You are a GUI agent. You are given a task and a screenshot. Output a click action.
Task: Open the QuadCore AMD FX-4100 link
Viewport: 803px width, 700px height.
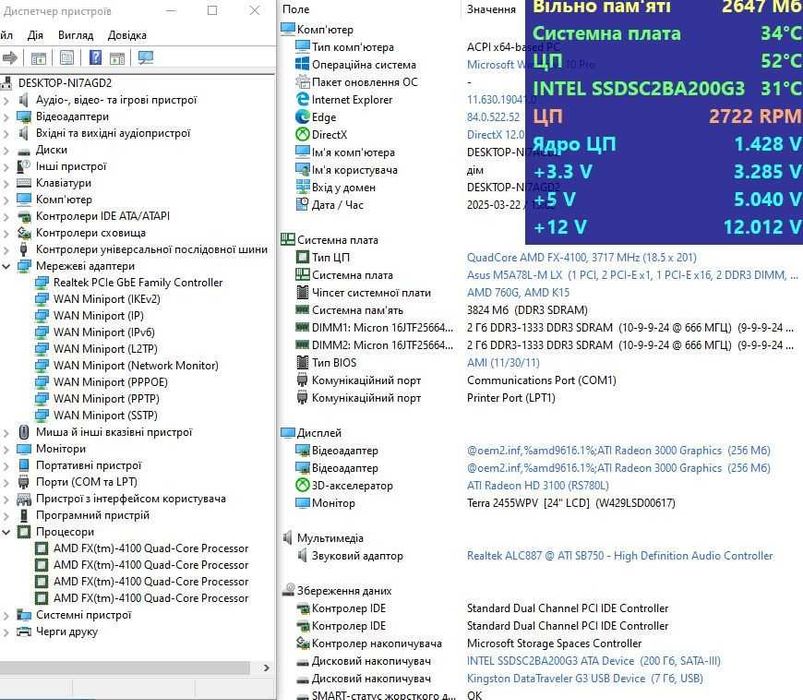581,258
